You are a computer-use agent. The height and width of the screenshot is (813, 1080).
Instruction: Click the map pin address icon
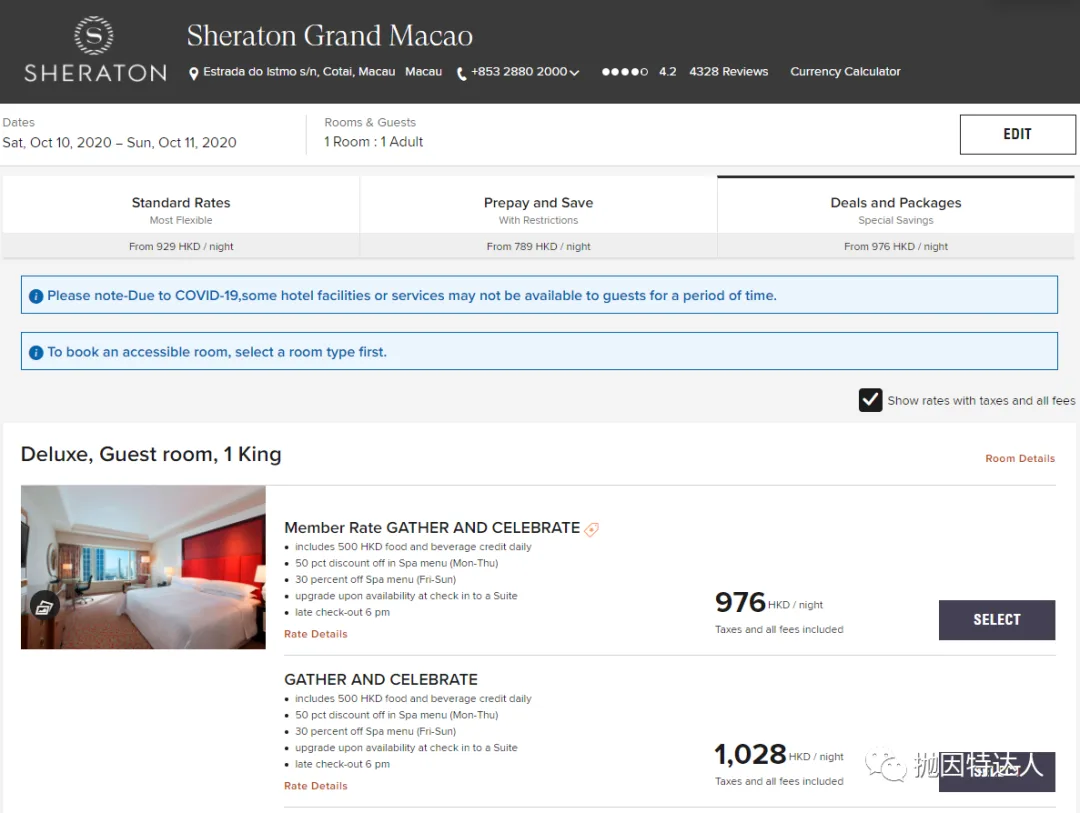194,73
